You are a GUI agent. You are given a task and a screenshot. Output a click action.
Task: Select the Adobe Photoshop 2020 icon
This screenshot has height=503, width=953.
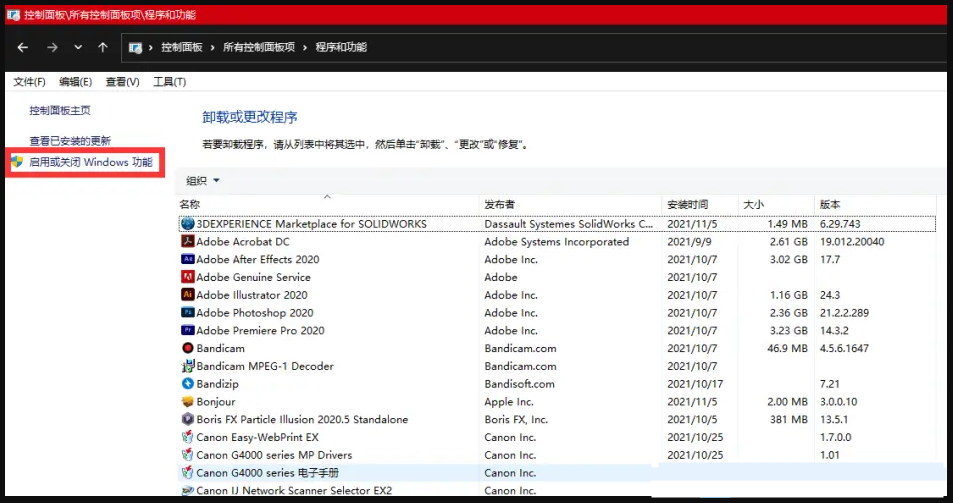(187, 313)
